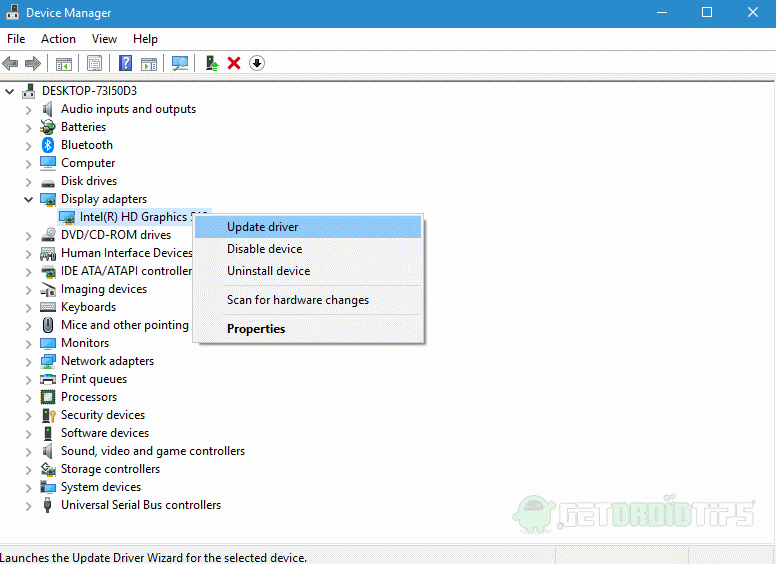Expand the Network adapters chevron
The height and width of the screenshot is (564, 776).
(28, 362)
